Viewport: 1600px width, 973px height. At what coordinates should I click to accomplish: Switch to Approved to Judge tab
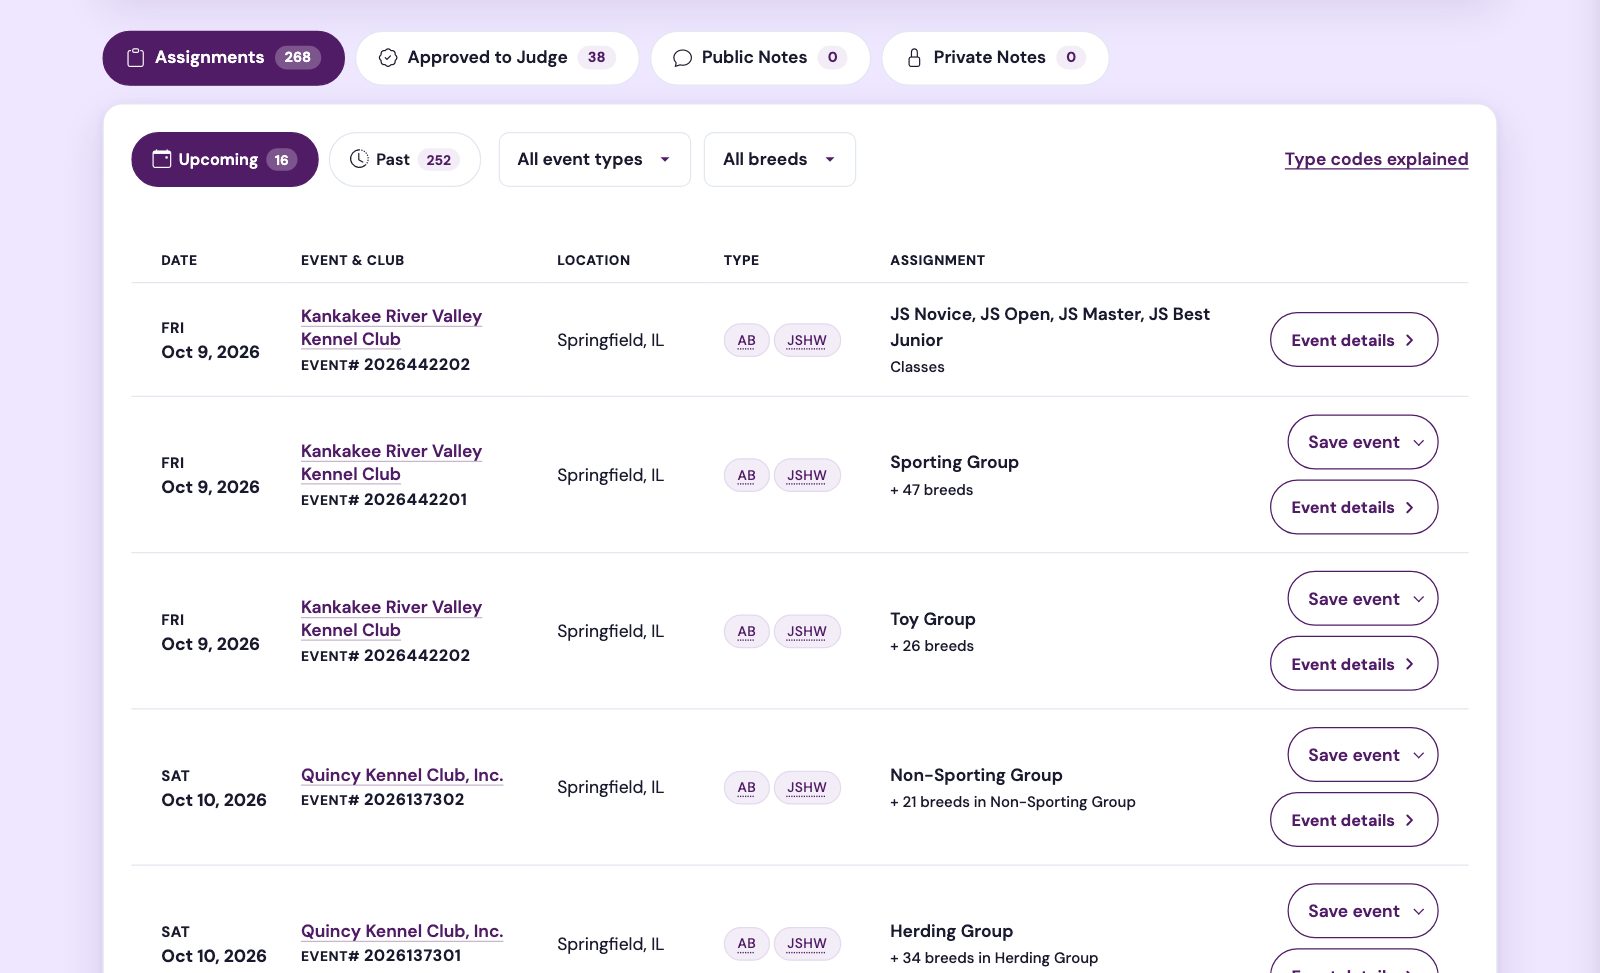[497, 58]
